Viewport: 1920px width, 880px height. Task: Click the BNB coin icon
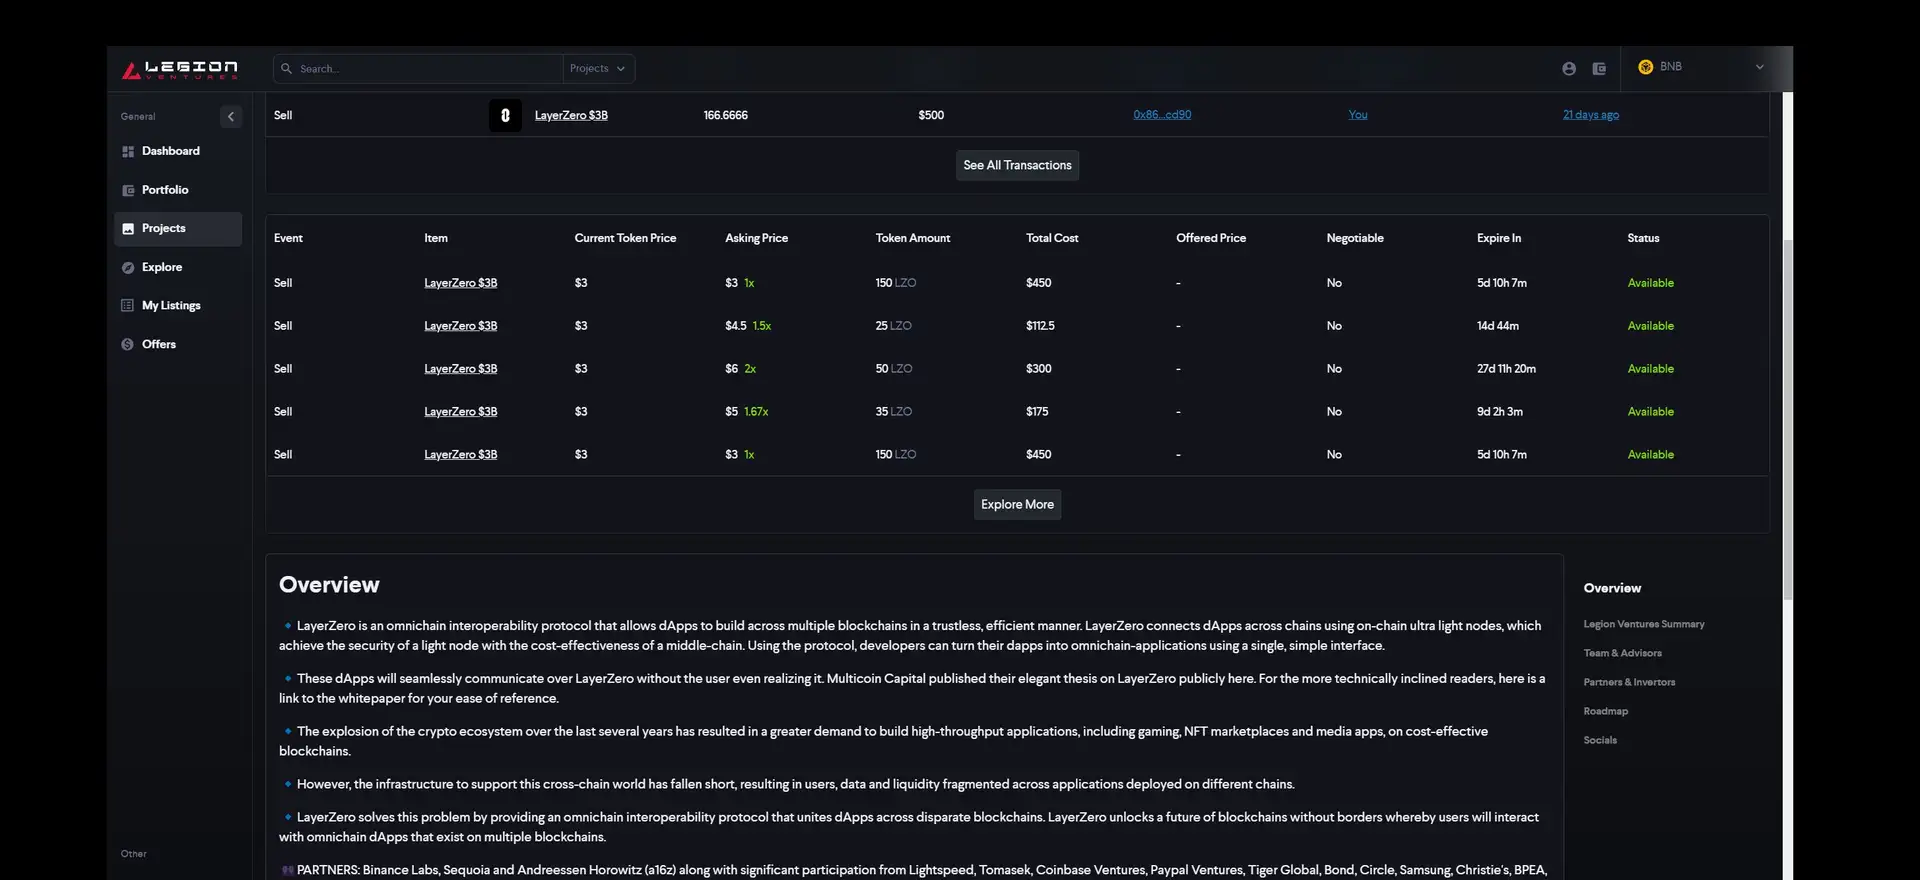coord(1645,67)
